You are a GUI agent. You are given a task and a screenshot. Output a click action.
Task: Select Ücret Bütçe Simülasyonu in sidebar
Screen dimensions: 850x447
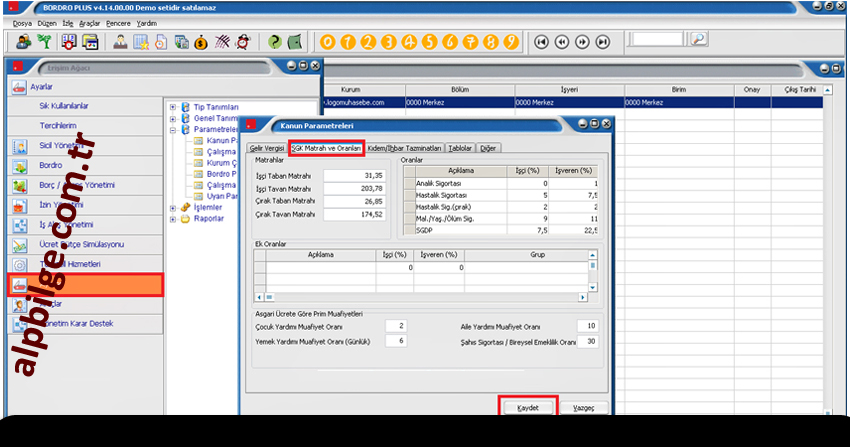80,245
